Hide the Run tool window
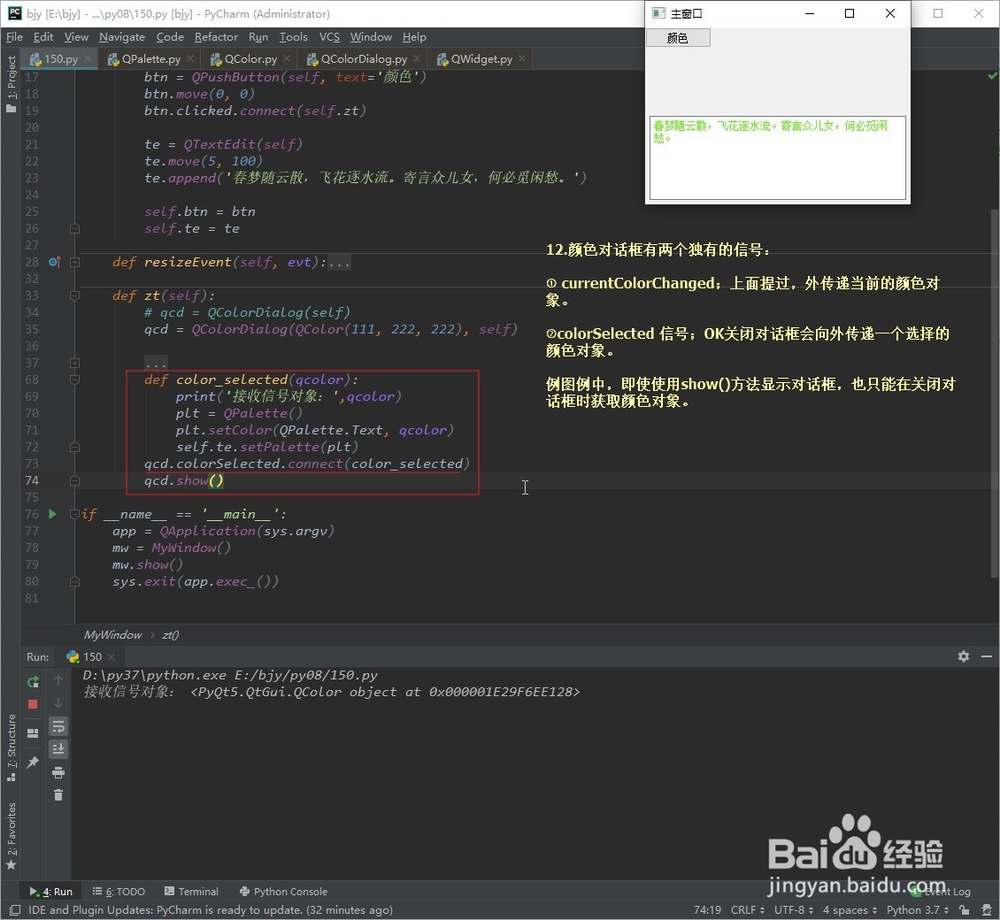1000x920 pixels. [x=986, y=656]
